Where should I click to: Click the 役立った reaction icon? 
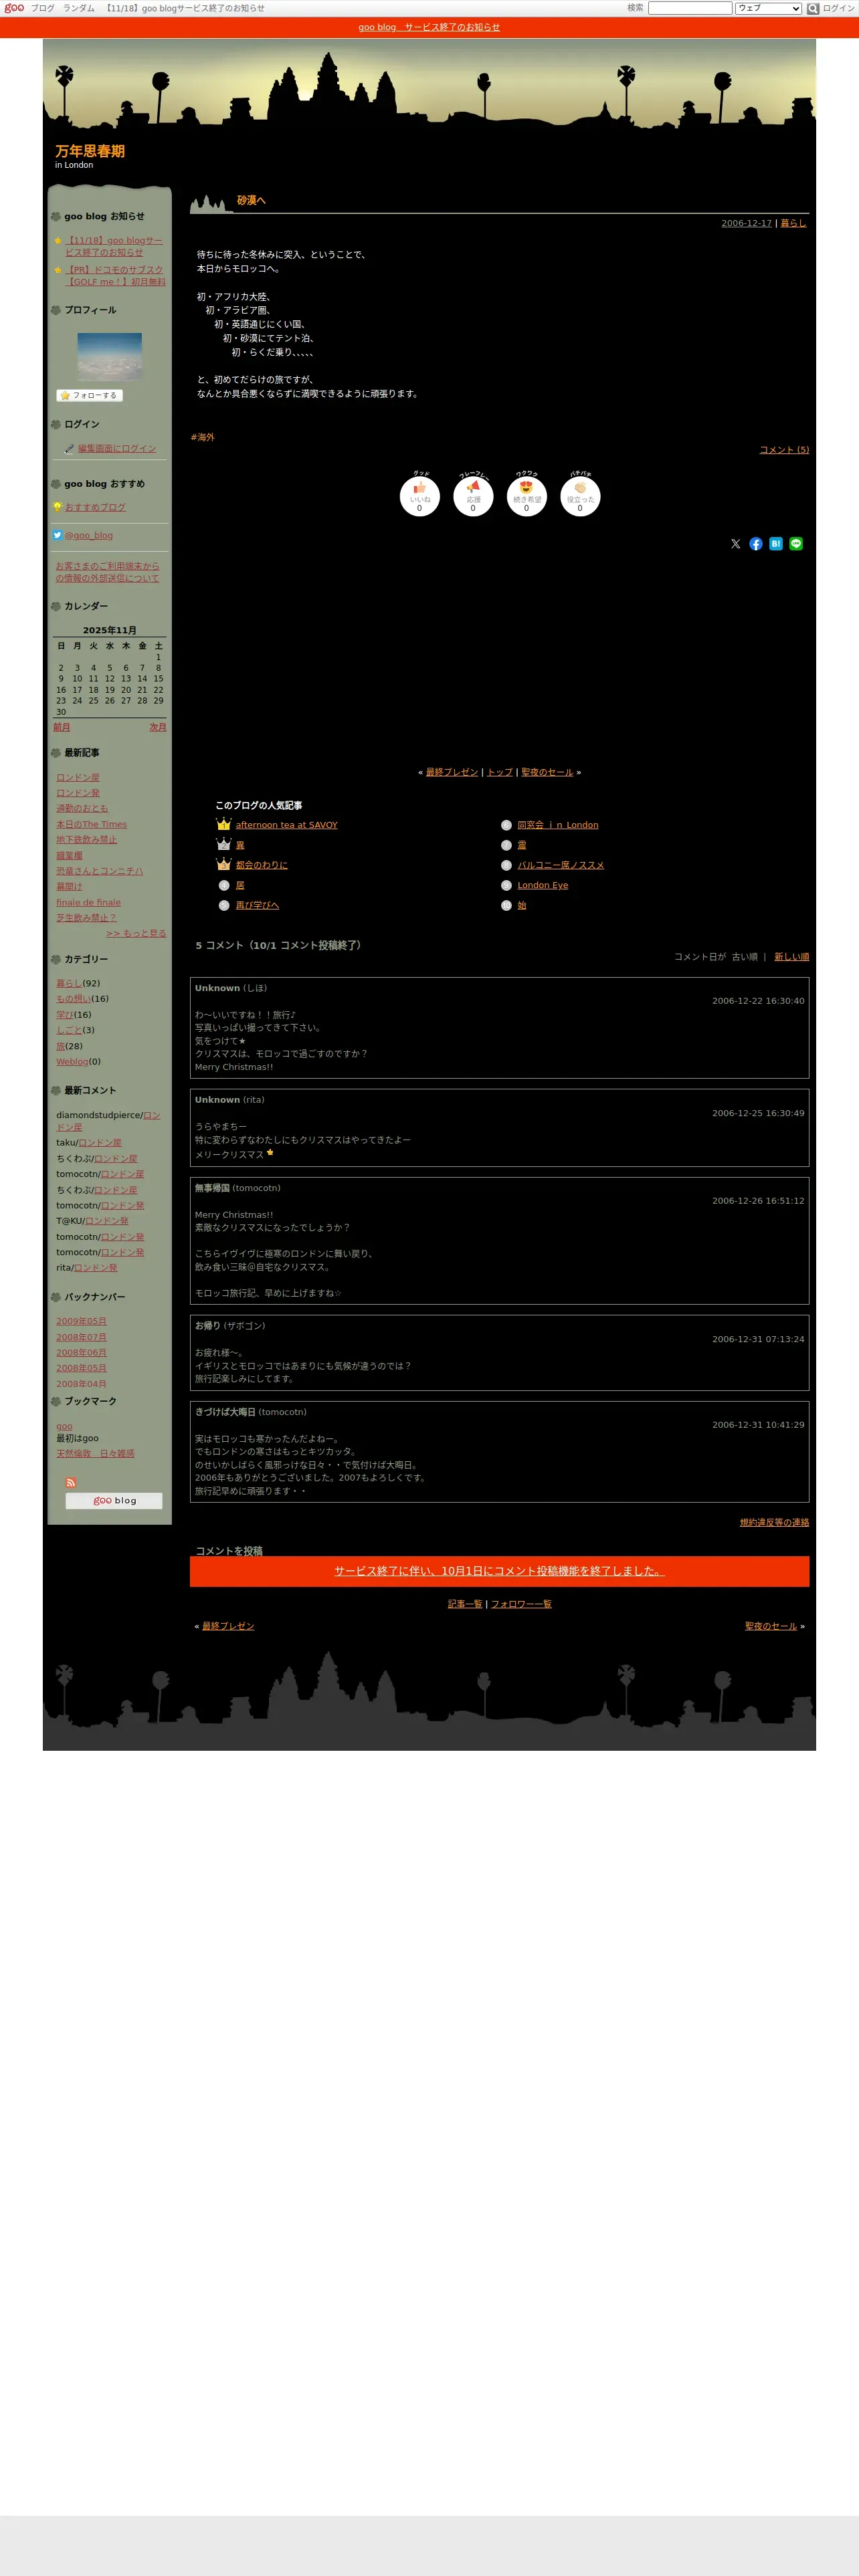pos(580,496)
